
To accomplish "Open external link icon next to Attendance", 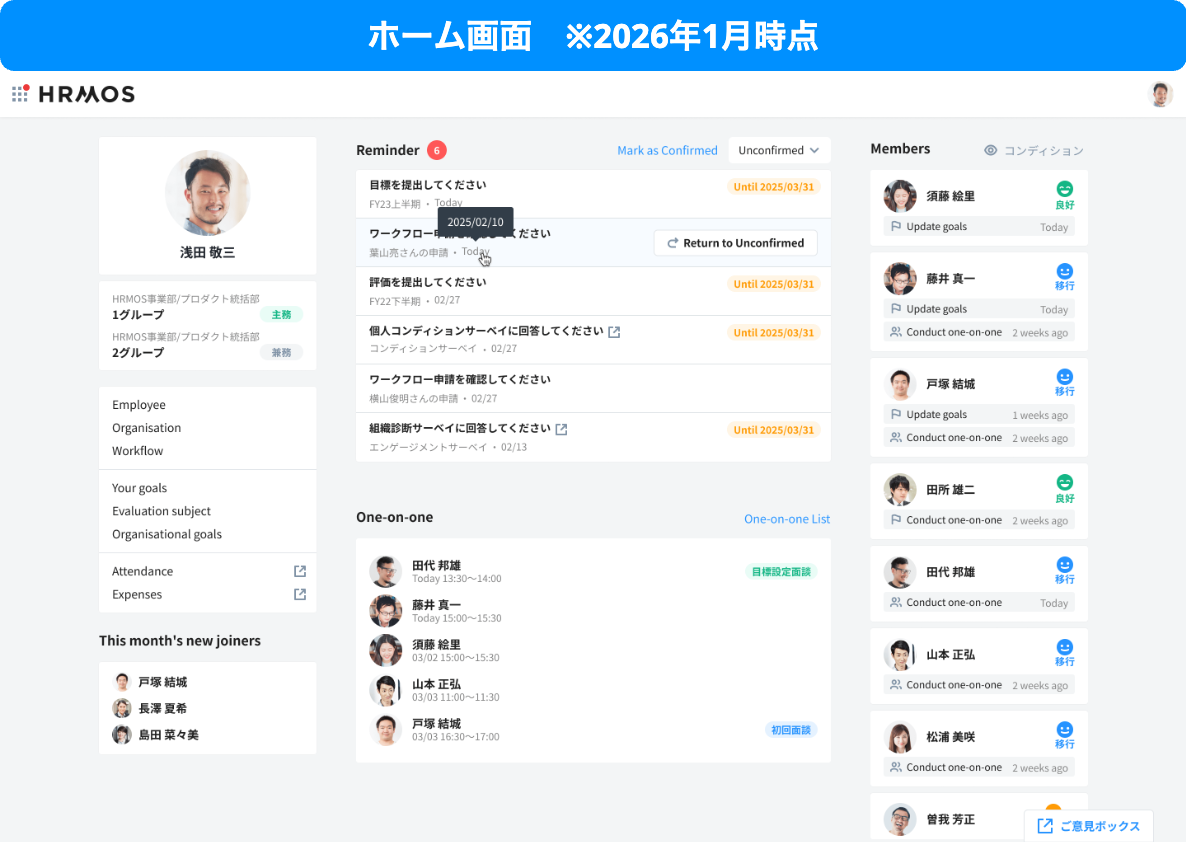I will pos(299,571).
